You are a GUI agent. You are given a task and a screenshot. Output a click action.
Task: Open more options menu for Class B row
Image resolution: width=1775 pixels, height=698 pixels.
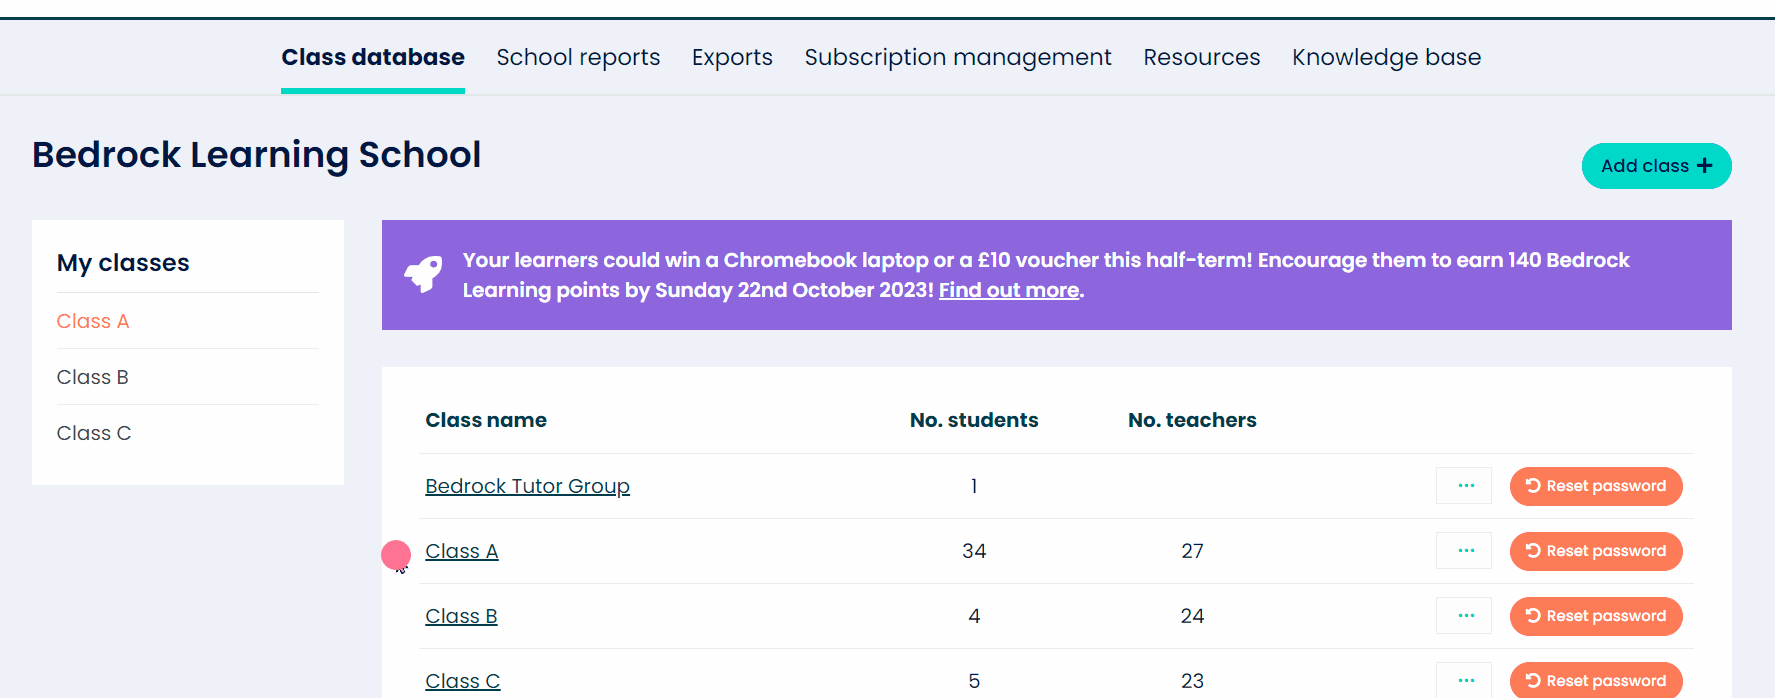1466,616
